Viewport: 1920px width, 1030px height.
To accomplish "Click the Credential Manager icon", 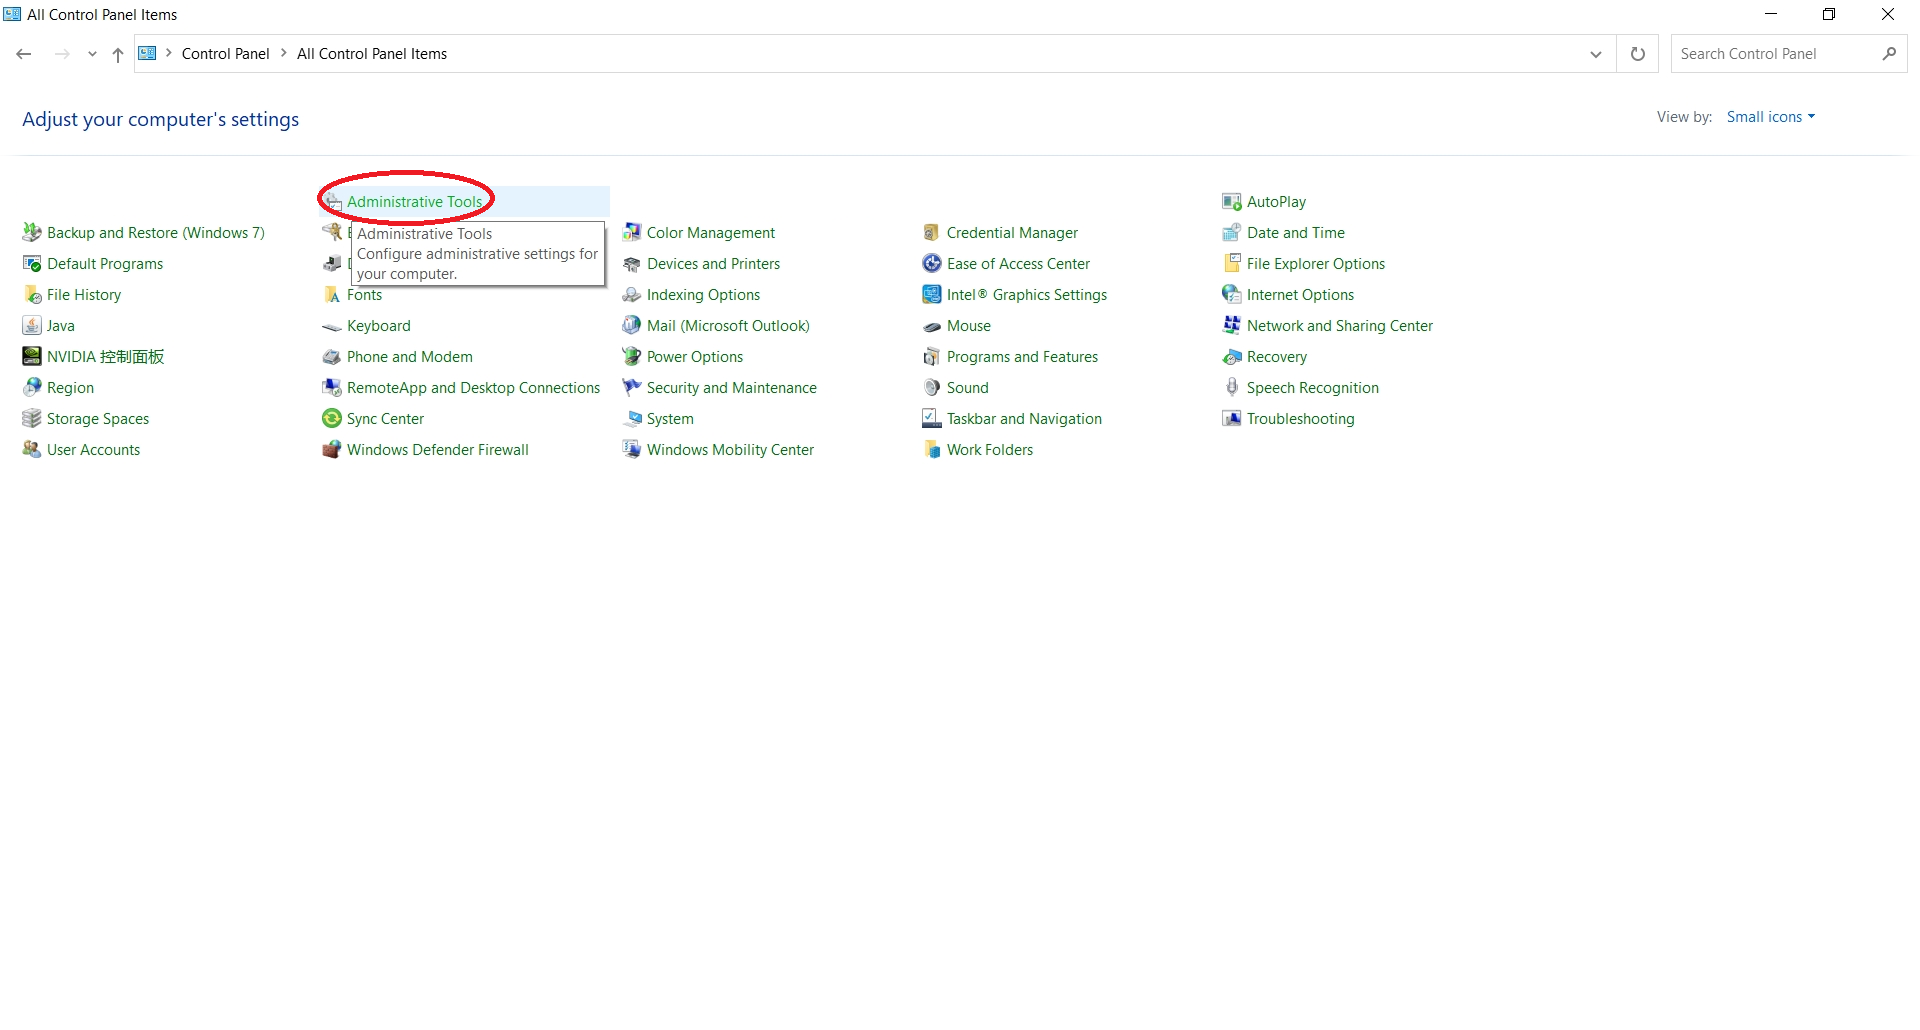I will pos(932,233).
